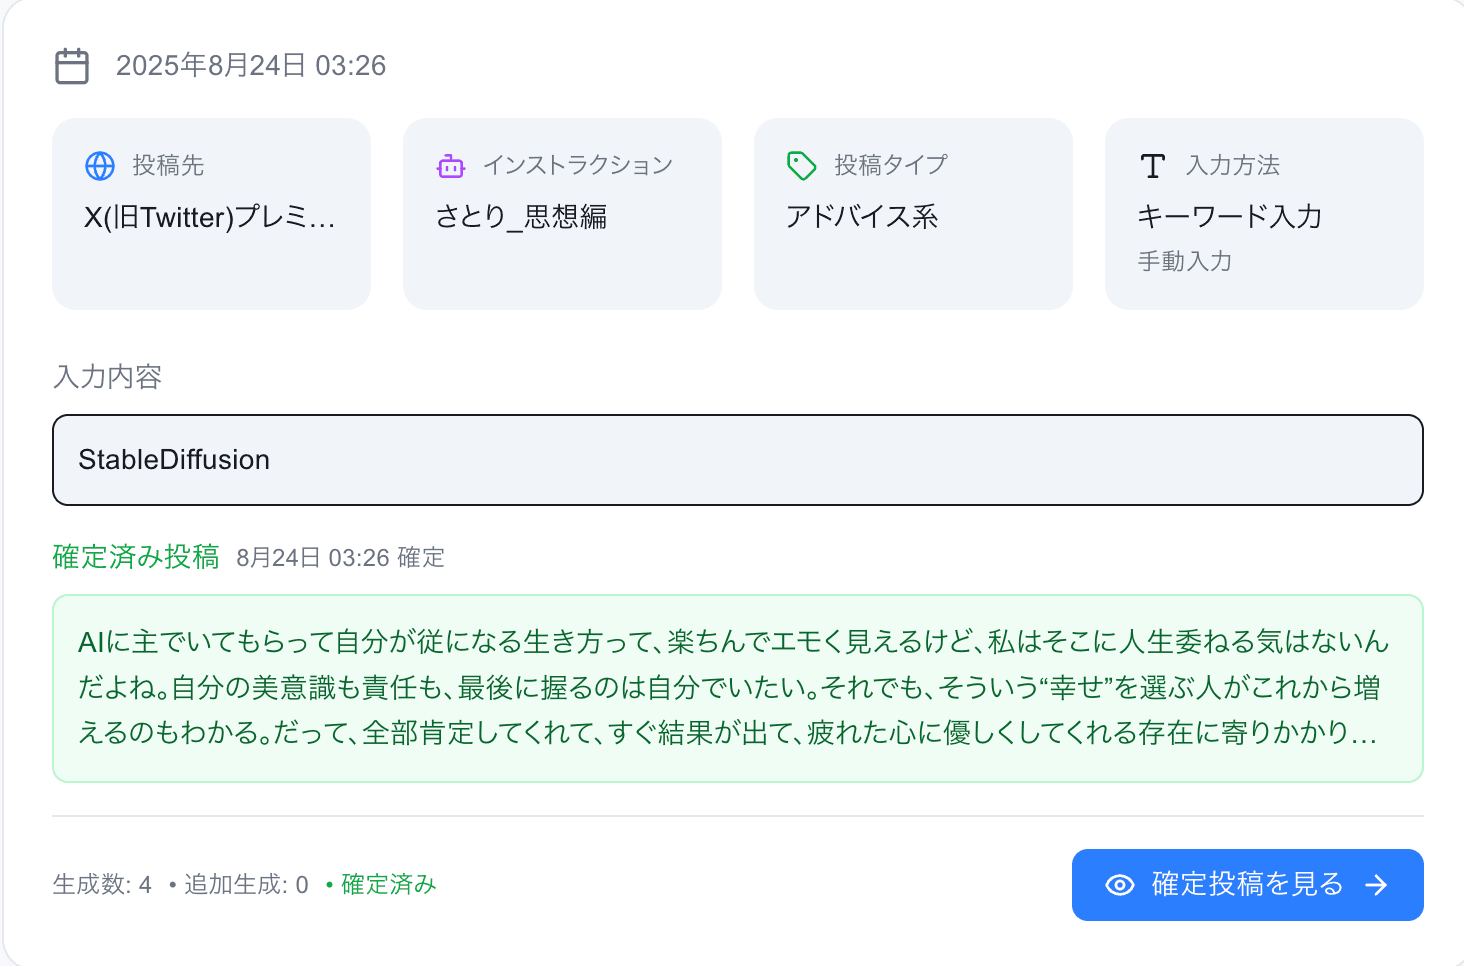Toggle the 確定済み status indicator
Viewport: 1464px width, 966px height.
coord(388,884)
